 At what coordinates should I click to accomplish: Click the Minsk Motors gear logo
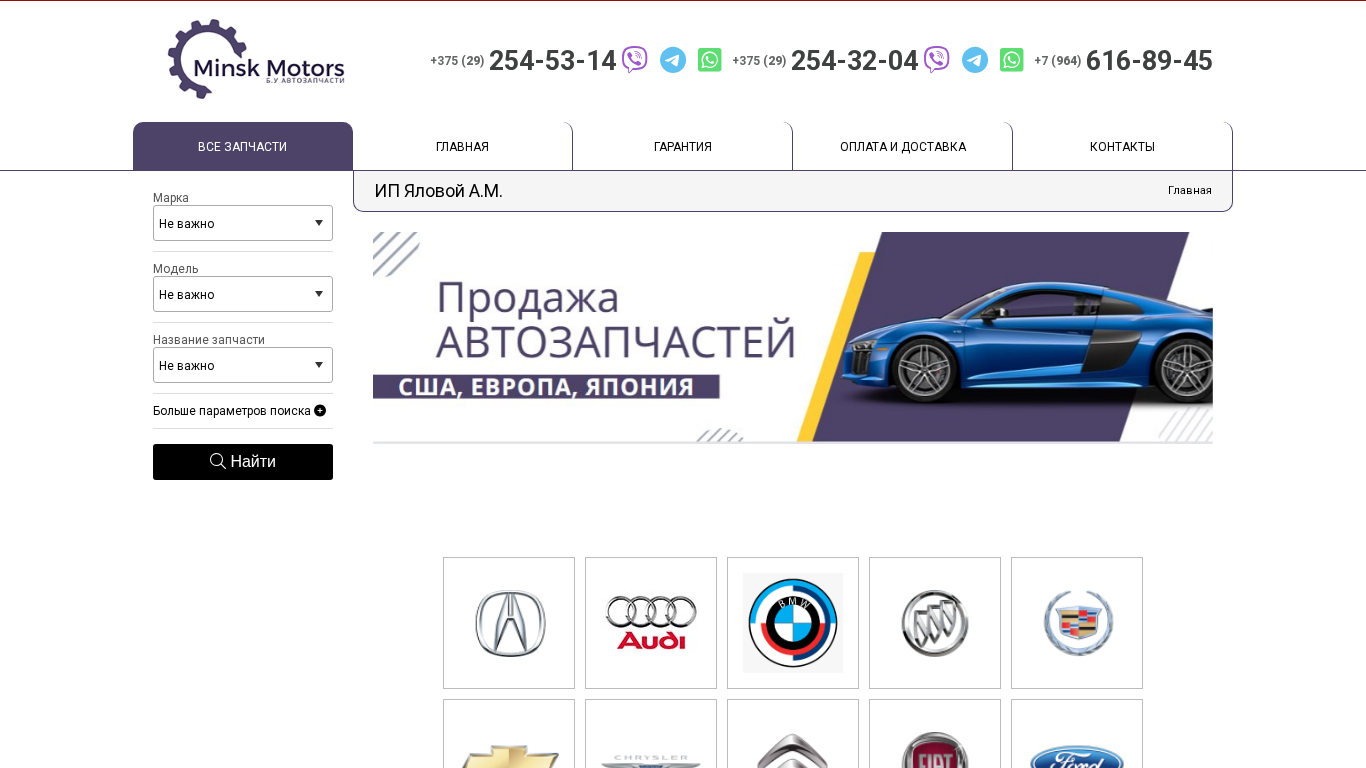click(x=256, y=59)
